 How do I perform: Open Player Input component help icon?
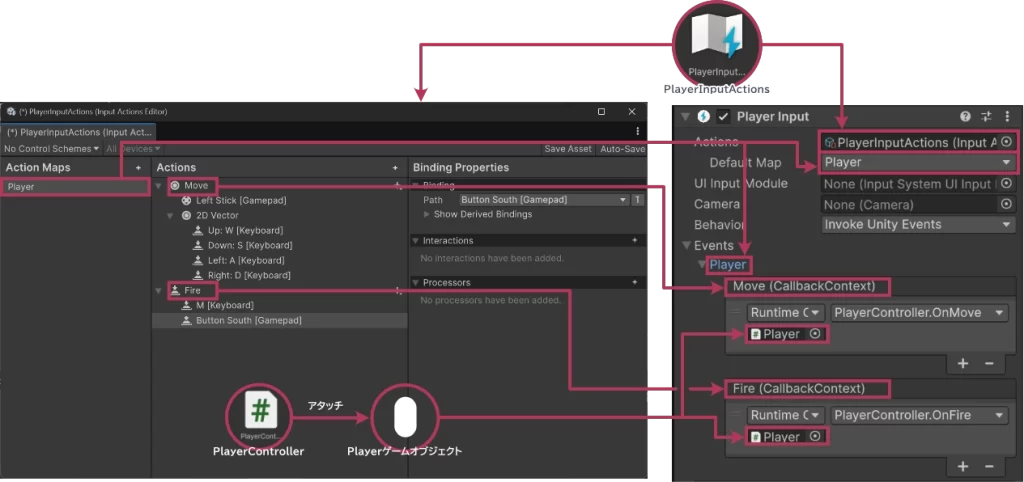click(x=965, y=117)
